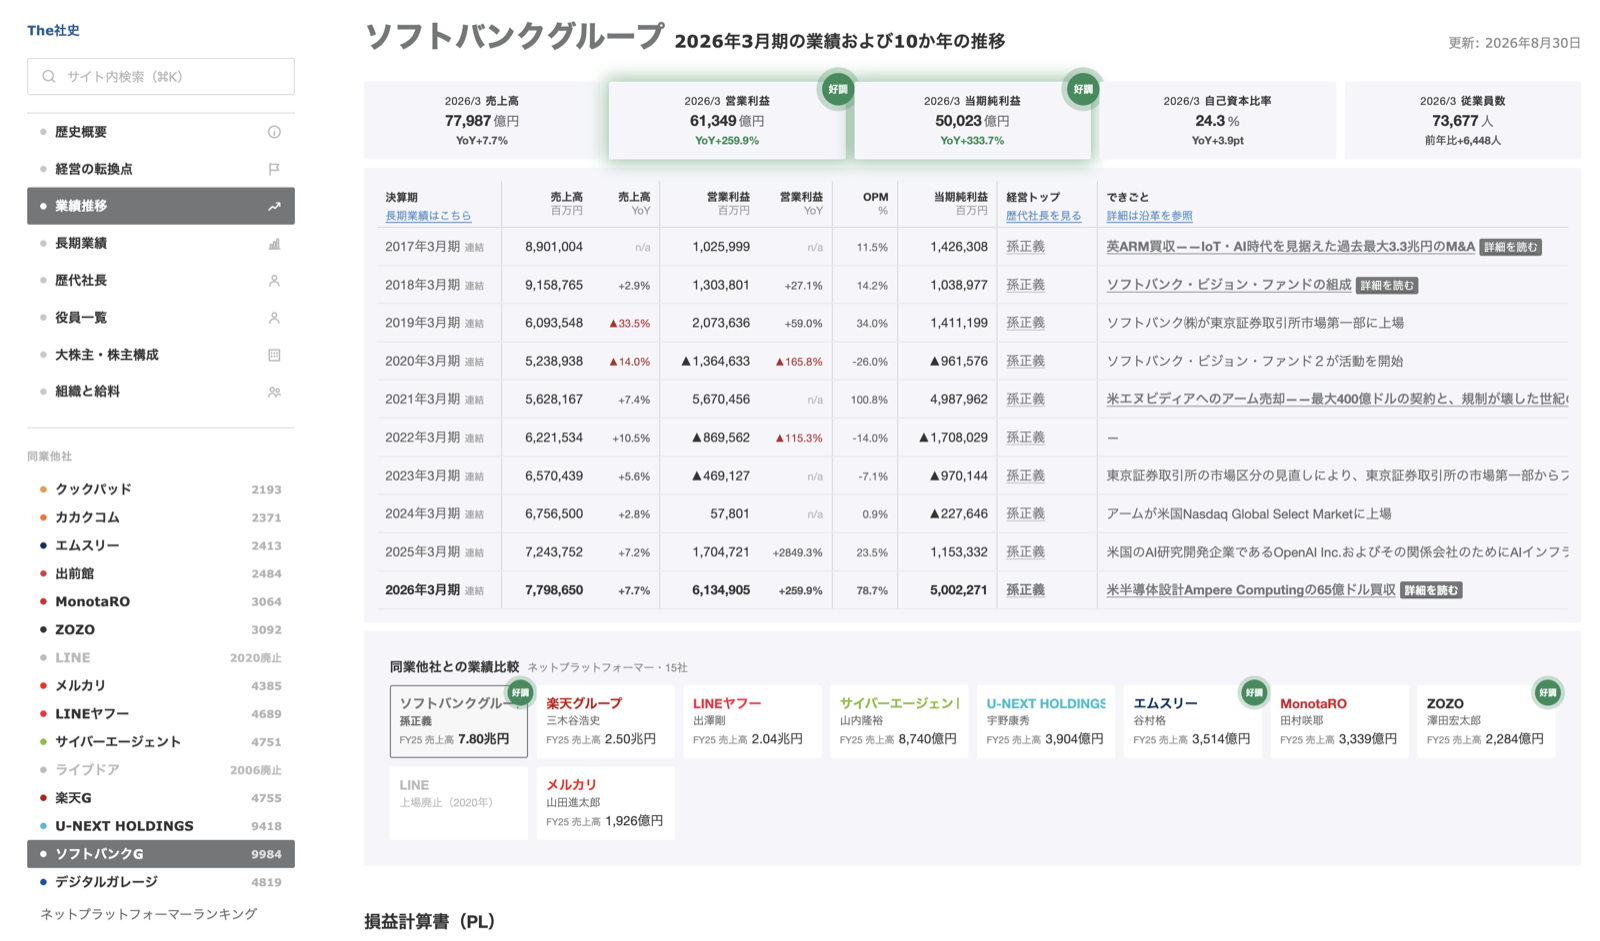Click 孫正義 in the 2026年3月期 row
The image size is (1600, 941).
[1025, 590]
